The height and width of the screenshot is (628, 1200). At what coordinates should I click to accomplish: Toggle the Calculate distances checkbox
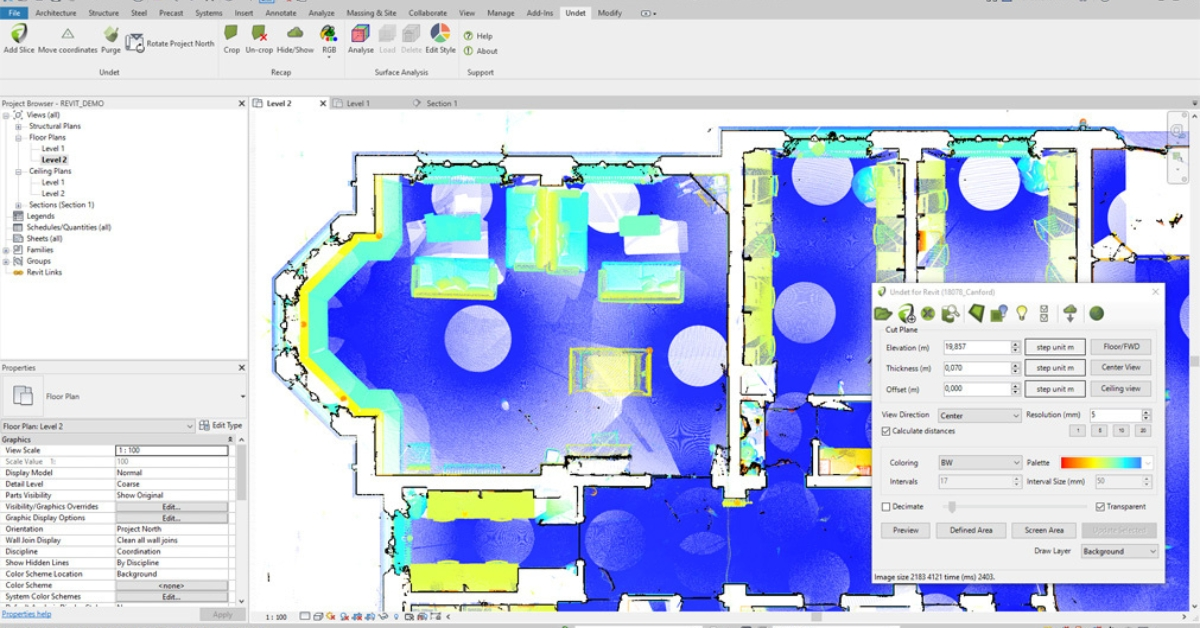(x=886, y=431)
